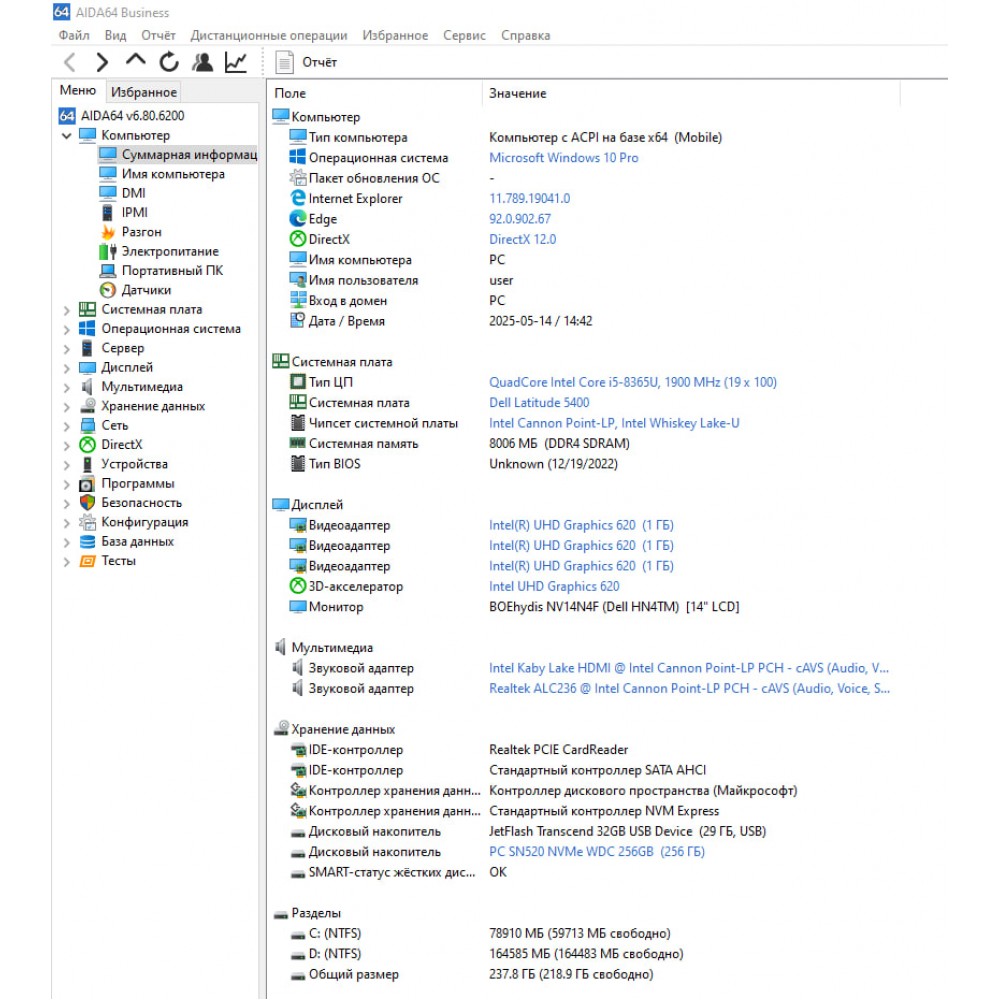Image resolution: width=1000 pixels, height=1000 pixels.
Task: Open the Microsoft Windows 10 Pro link
Action: coord(564,158)
